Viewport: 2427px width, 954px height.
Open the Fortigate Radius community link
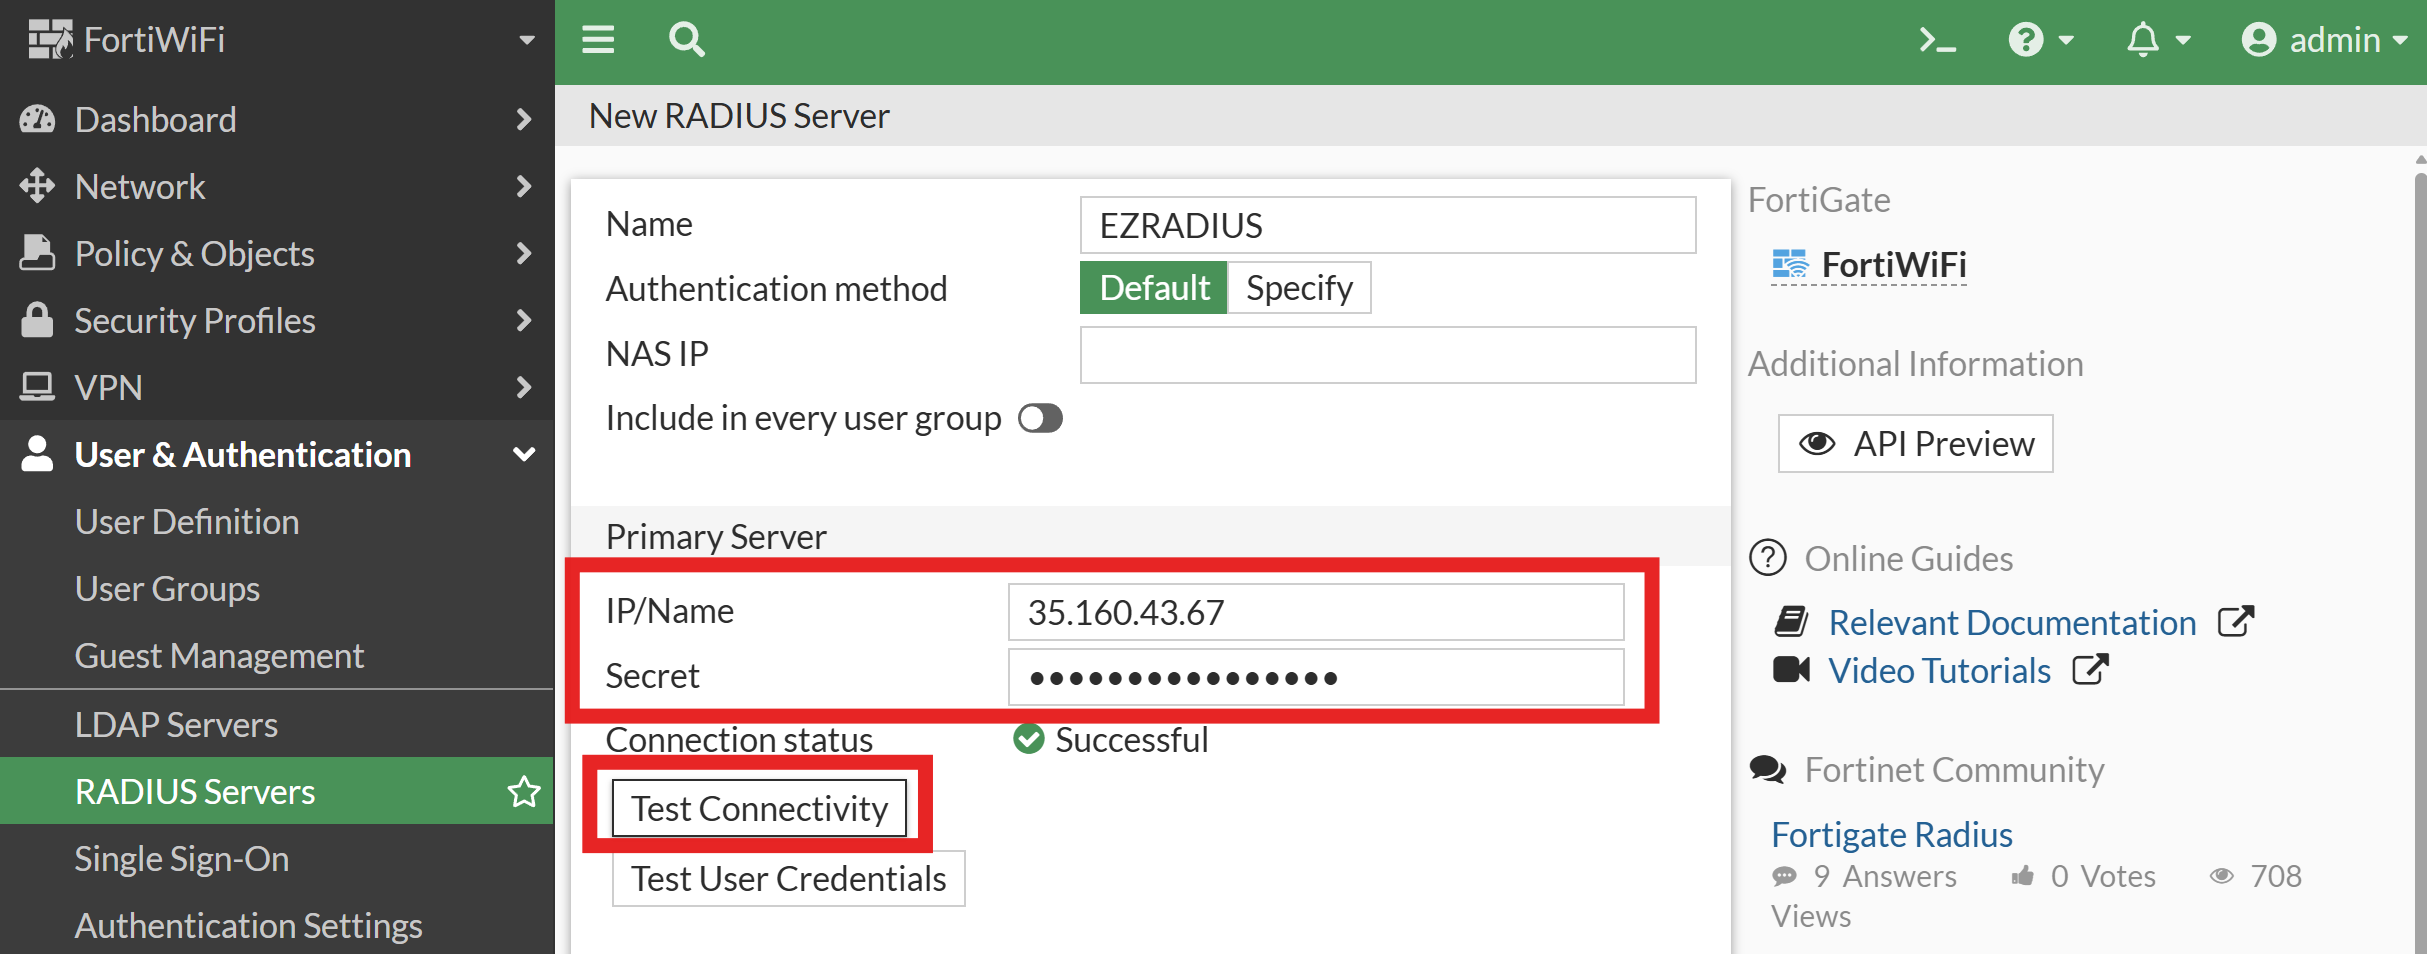1890,833
